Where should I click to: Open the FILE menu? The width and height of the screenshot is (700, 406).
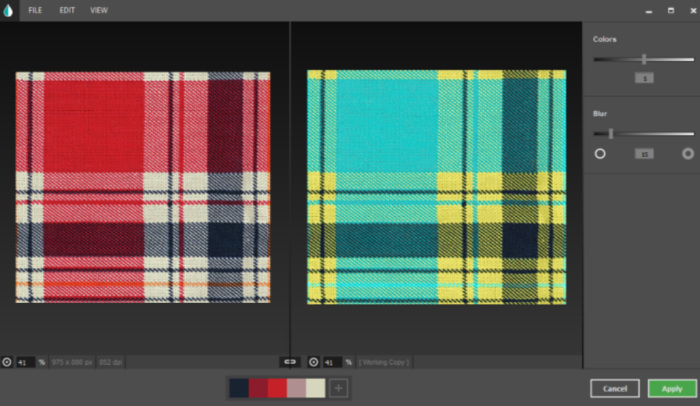(x=35, y=10)
